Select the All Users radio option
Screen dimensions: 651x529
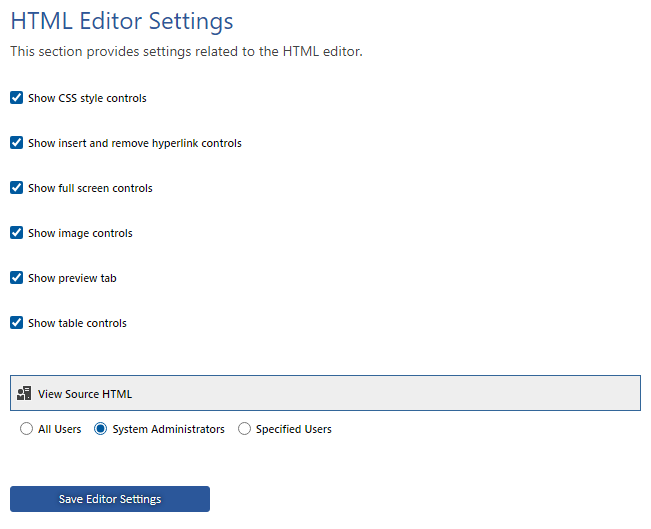pyautogui.click(x=26, y=429)
